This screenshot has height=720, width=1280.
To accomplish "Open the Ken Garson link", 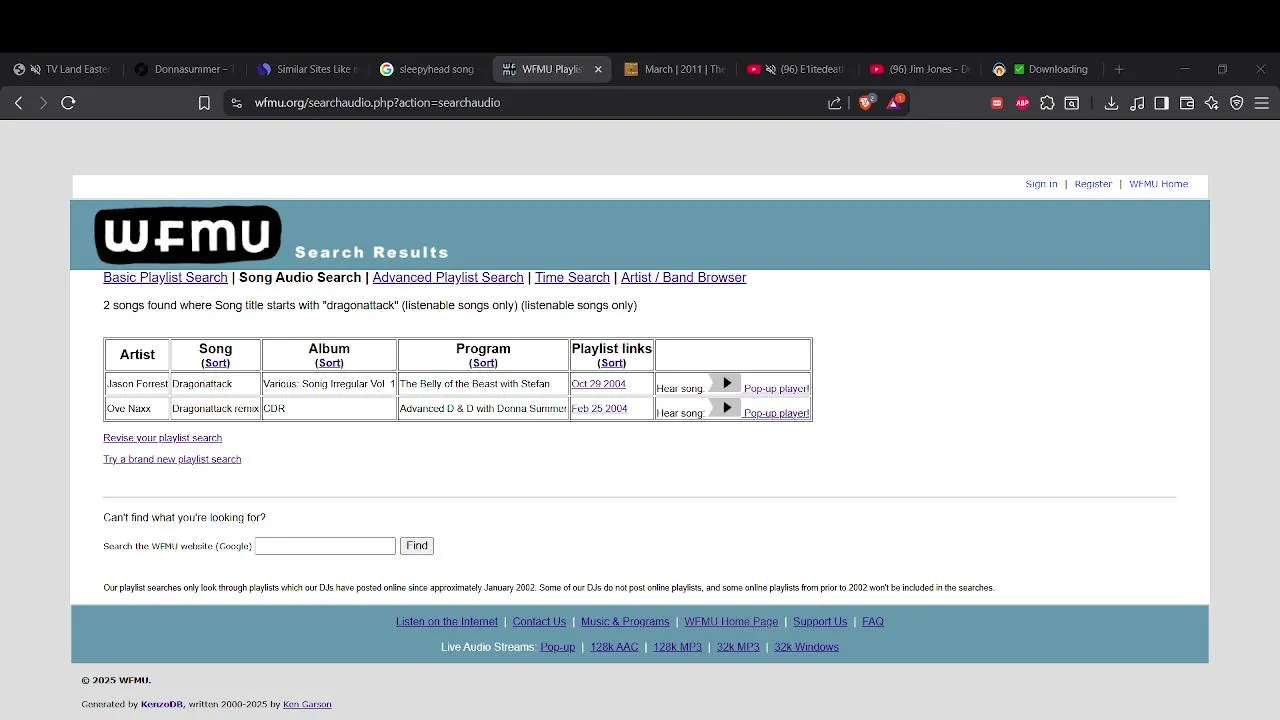I will point(307,705).
